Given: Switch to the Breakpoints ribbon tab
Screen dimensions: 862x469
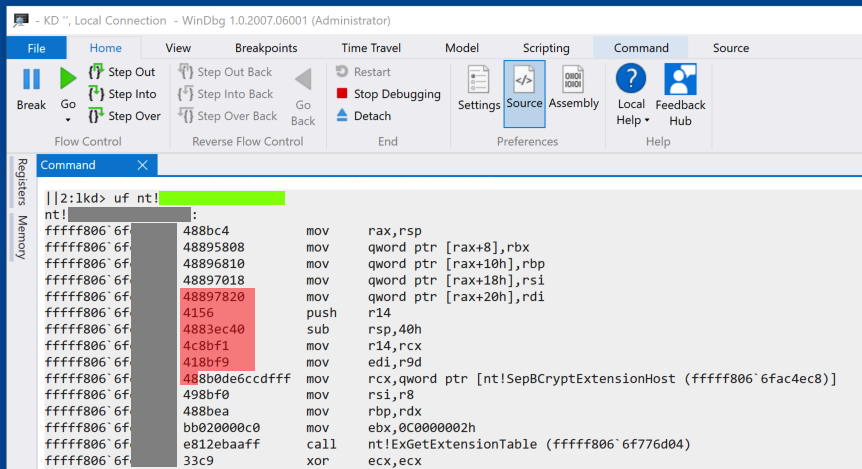Looking at the screenshot, I should (x=266, y=48).
